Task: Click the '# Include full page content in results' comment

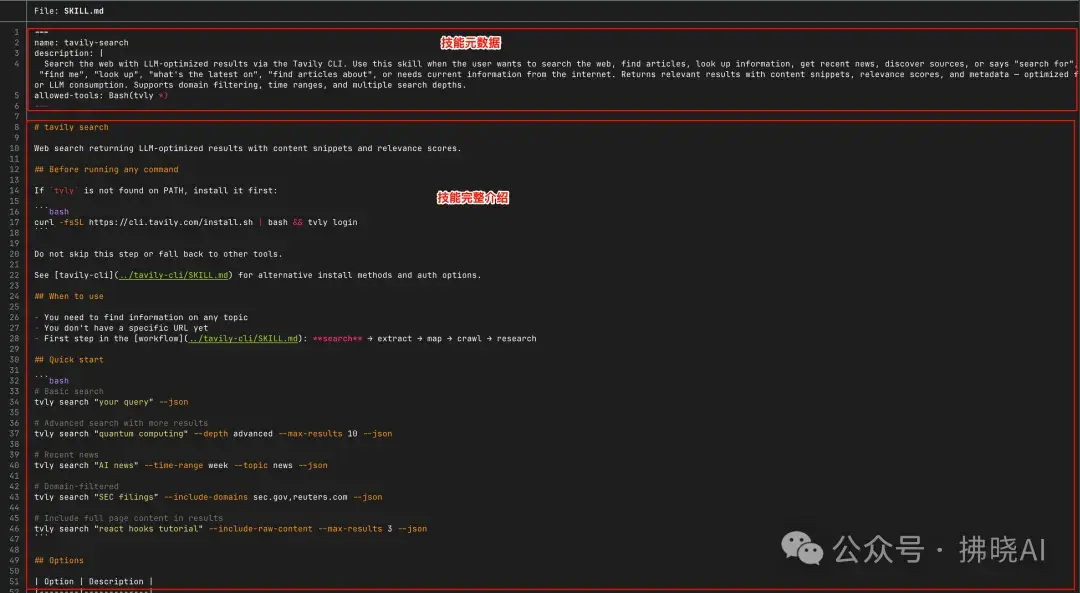Action: click(129, 518)
